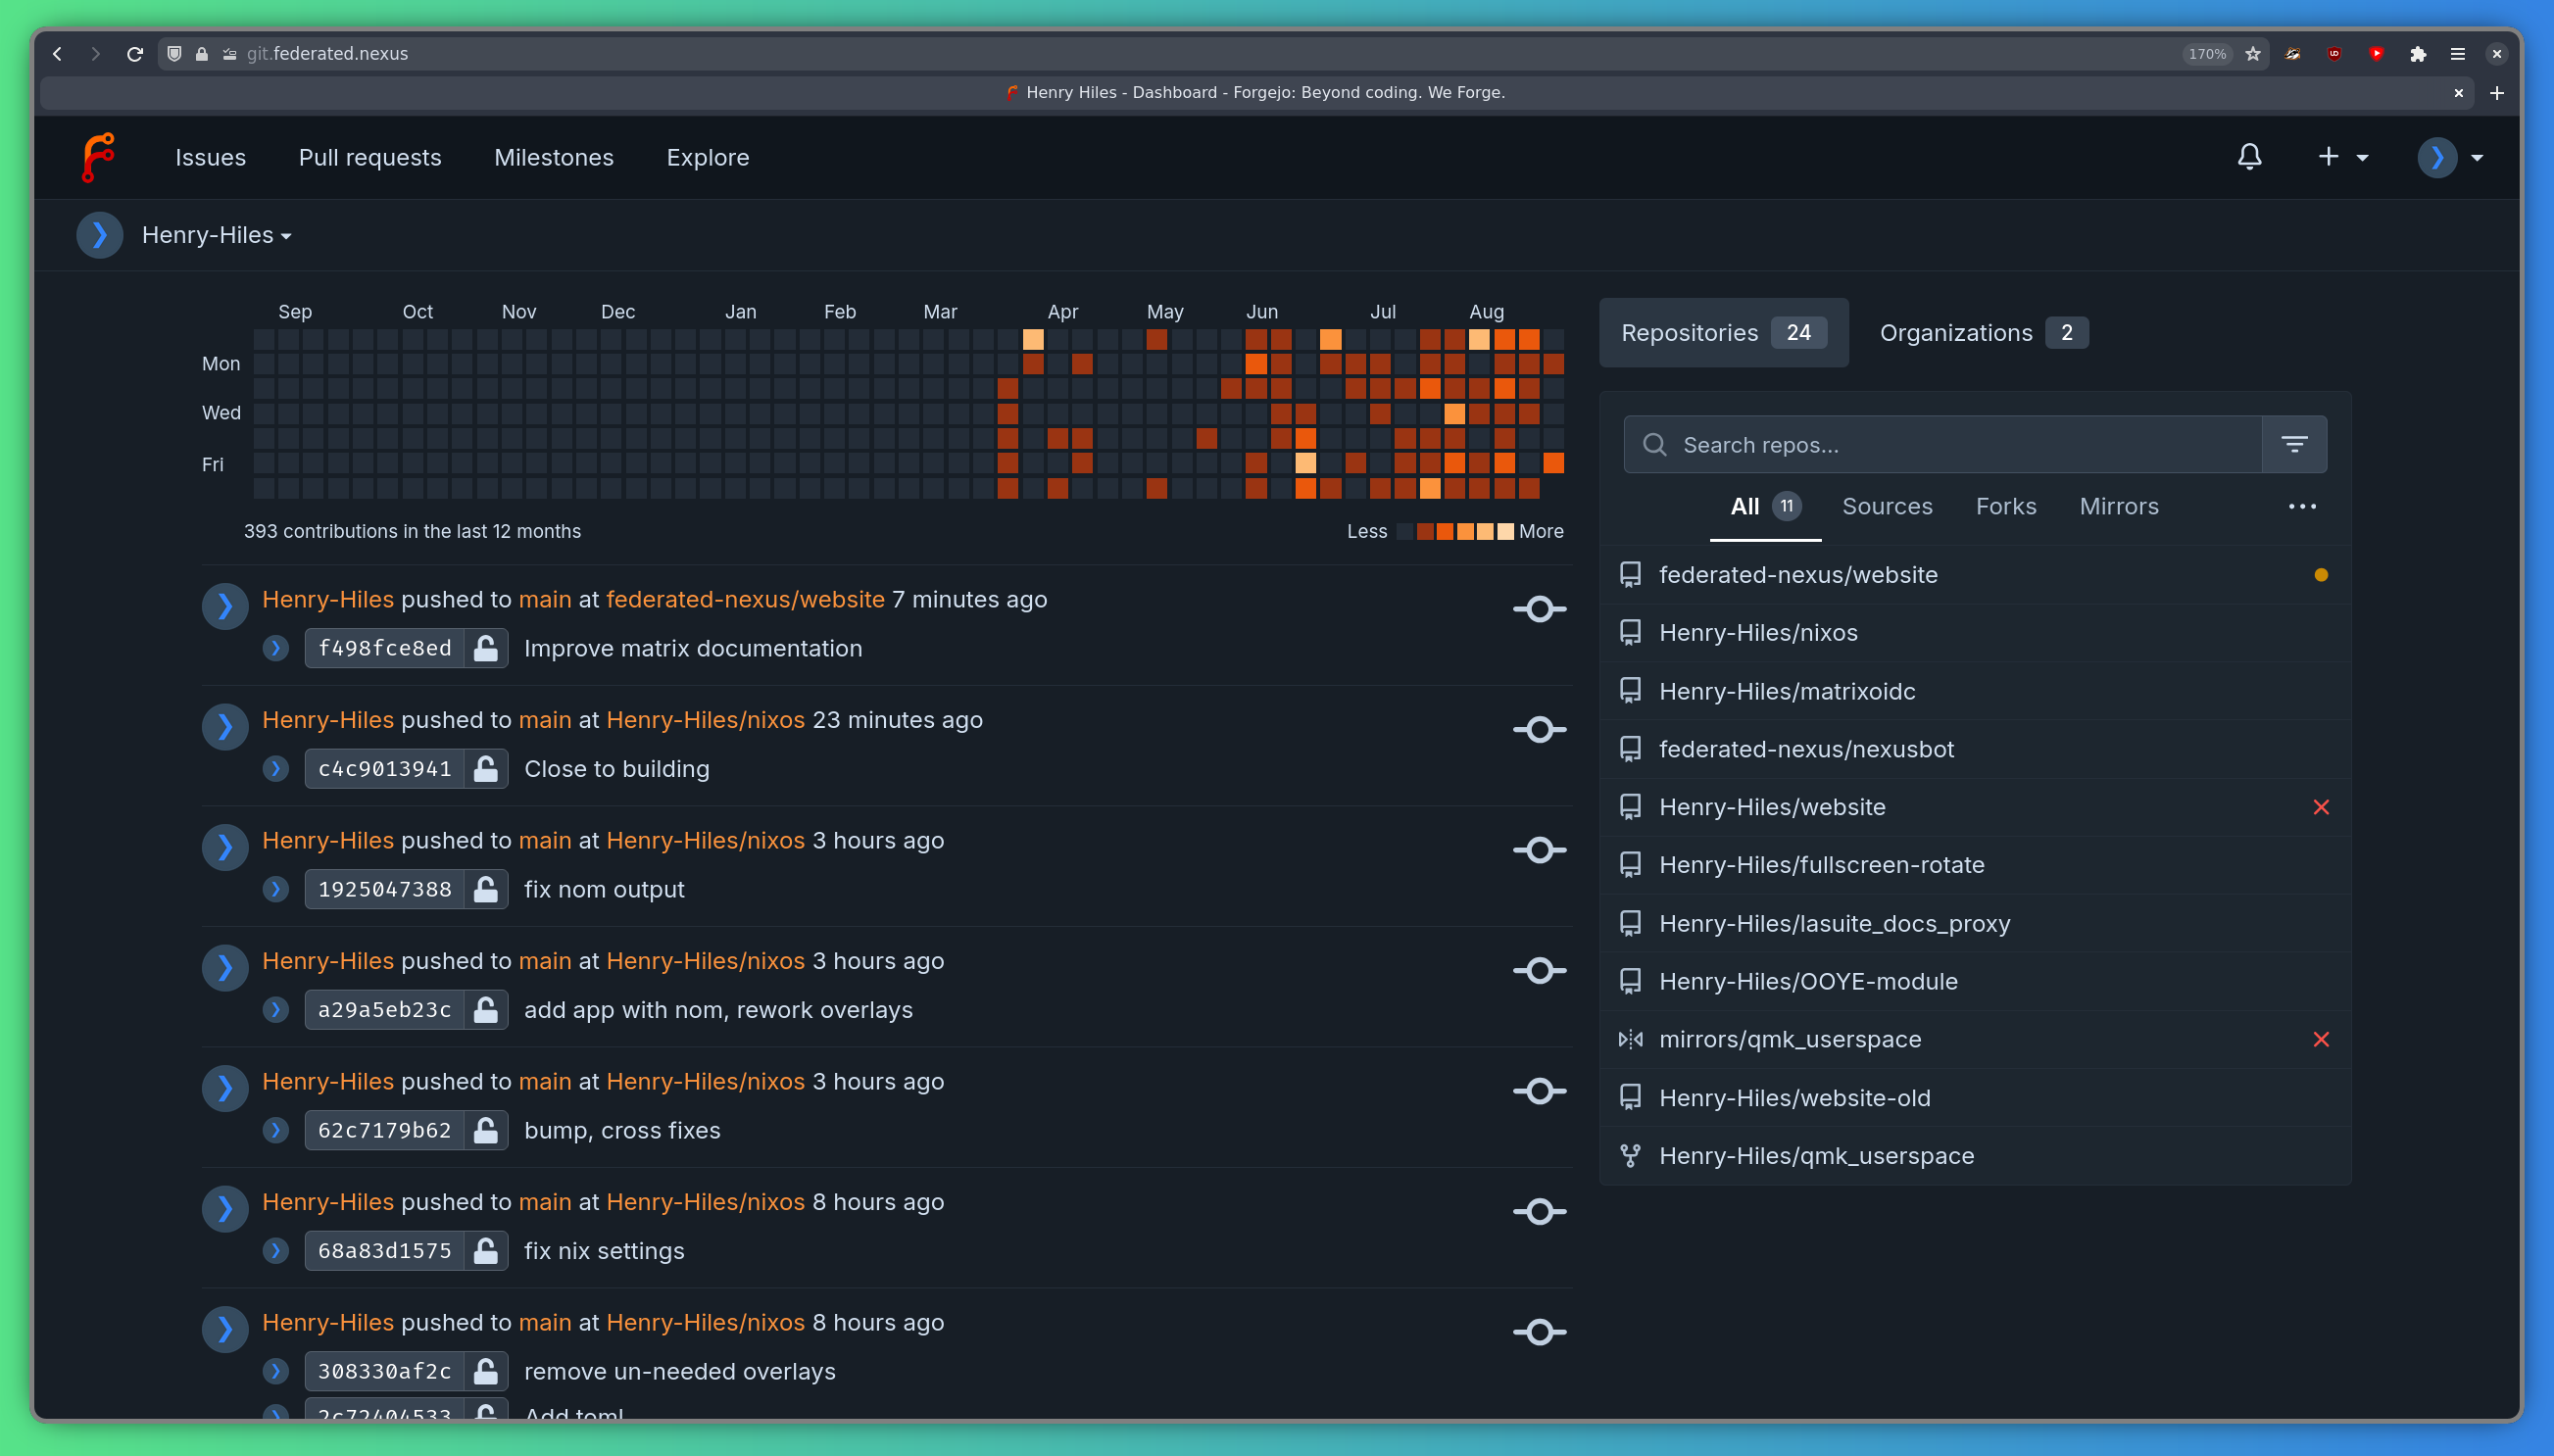Switch to the Sources tab
Image resolution: width=2554 pixels, height=1456 pixels.
[1887, 507]
